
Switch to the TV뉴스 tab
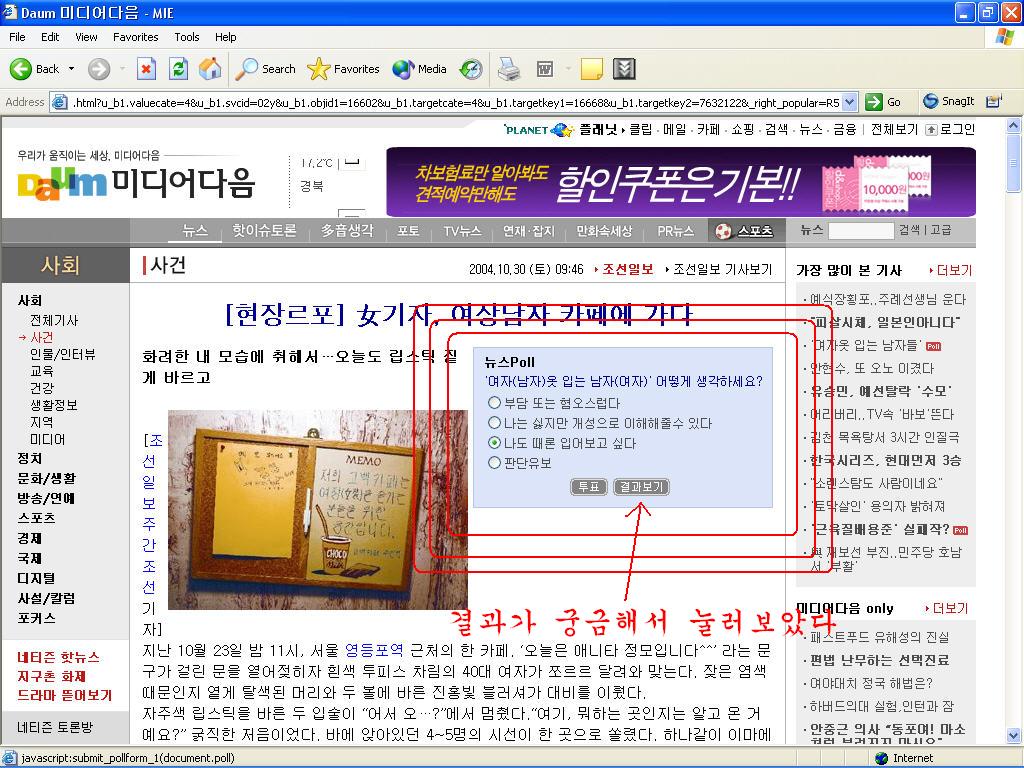(x=462, y=231)
